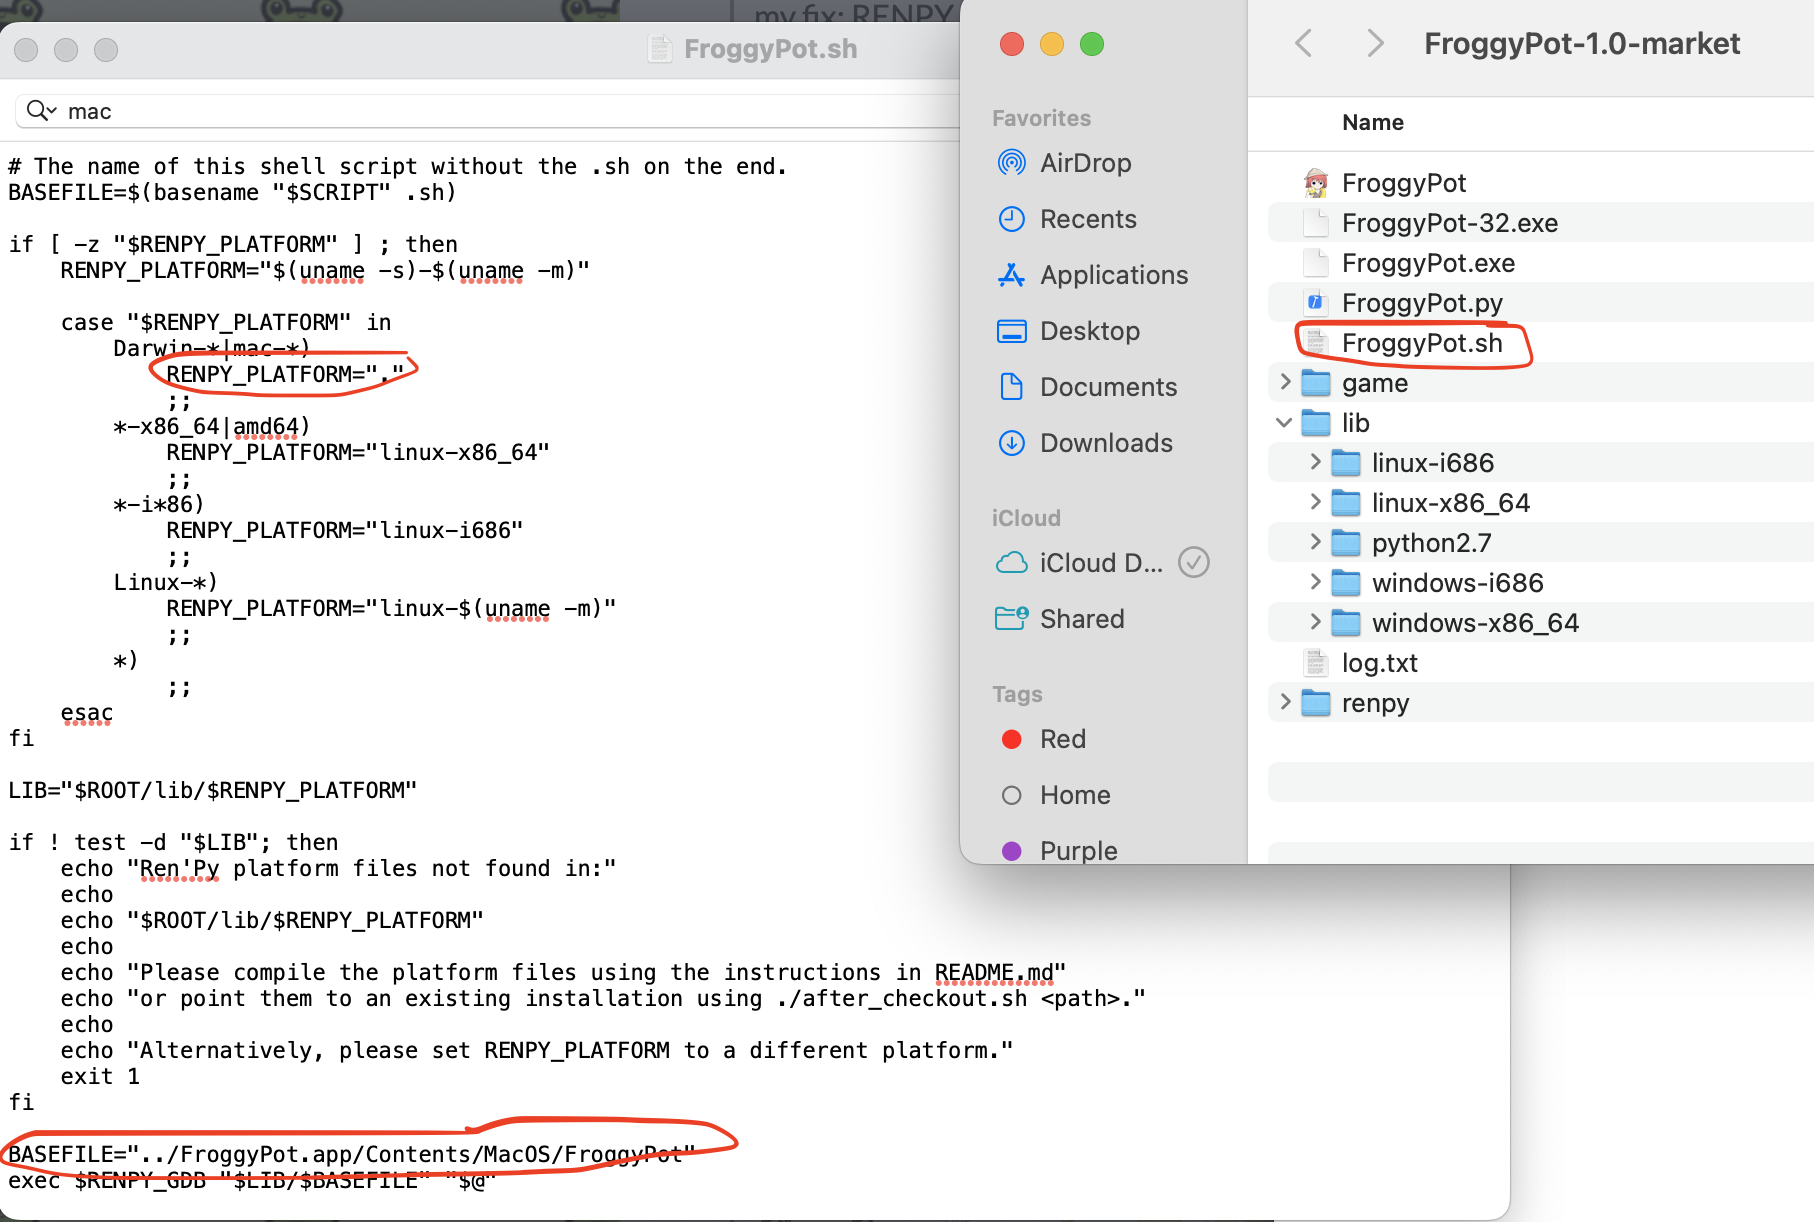1814x1222 pixels.
Task: Expand the python2.7 folder
Action: click(1315, 543)
